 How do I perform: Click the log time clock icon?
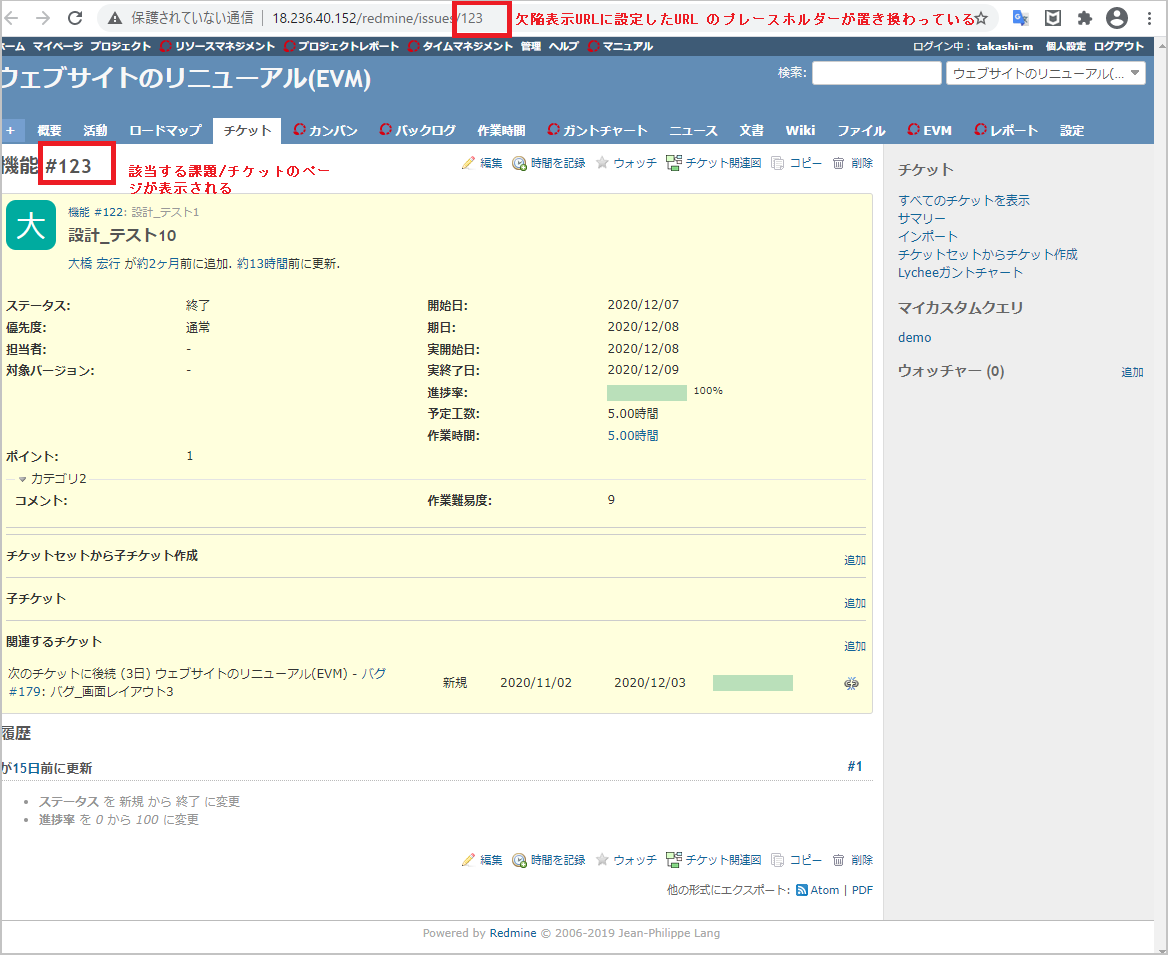click(519, 163)
